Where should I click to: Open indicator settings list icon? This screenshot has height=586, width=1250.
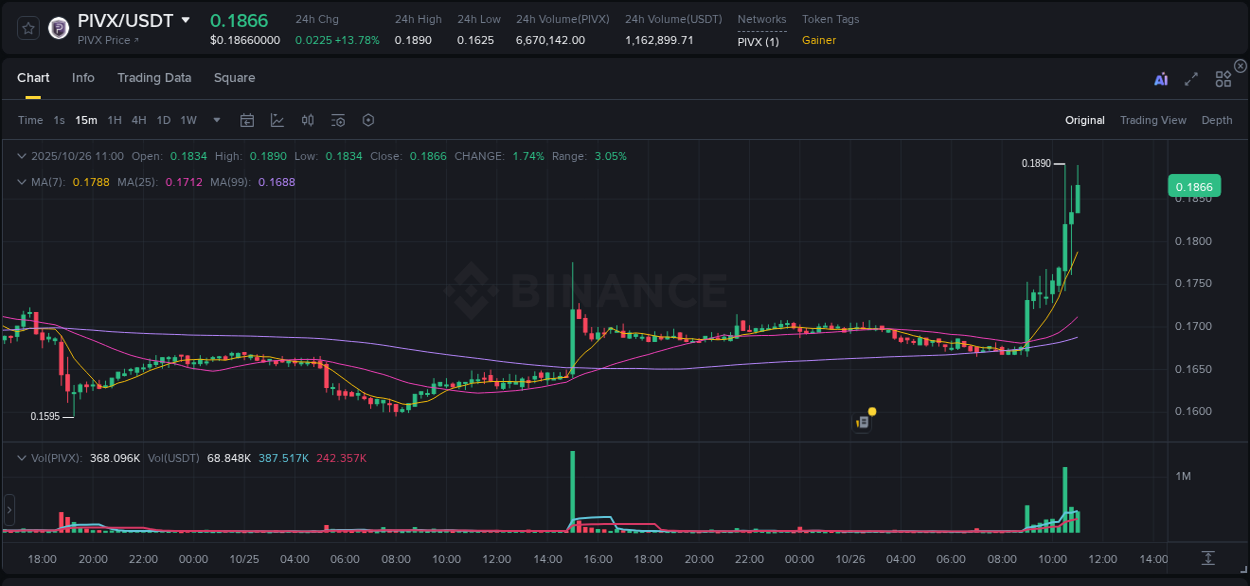click(337, 119)
